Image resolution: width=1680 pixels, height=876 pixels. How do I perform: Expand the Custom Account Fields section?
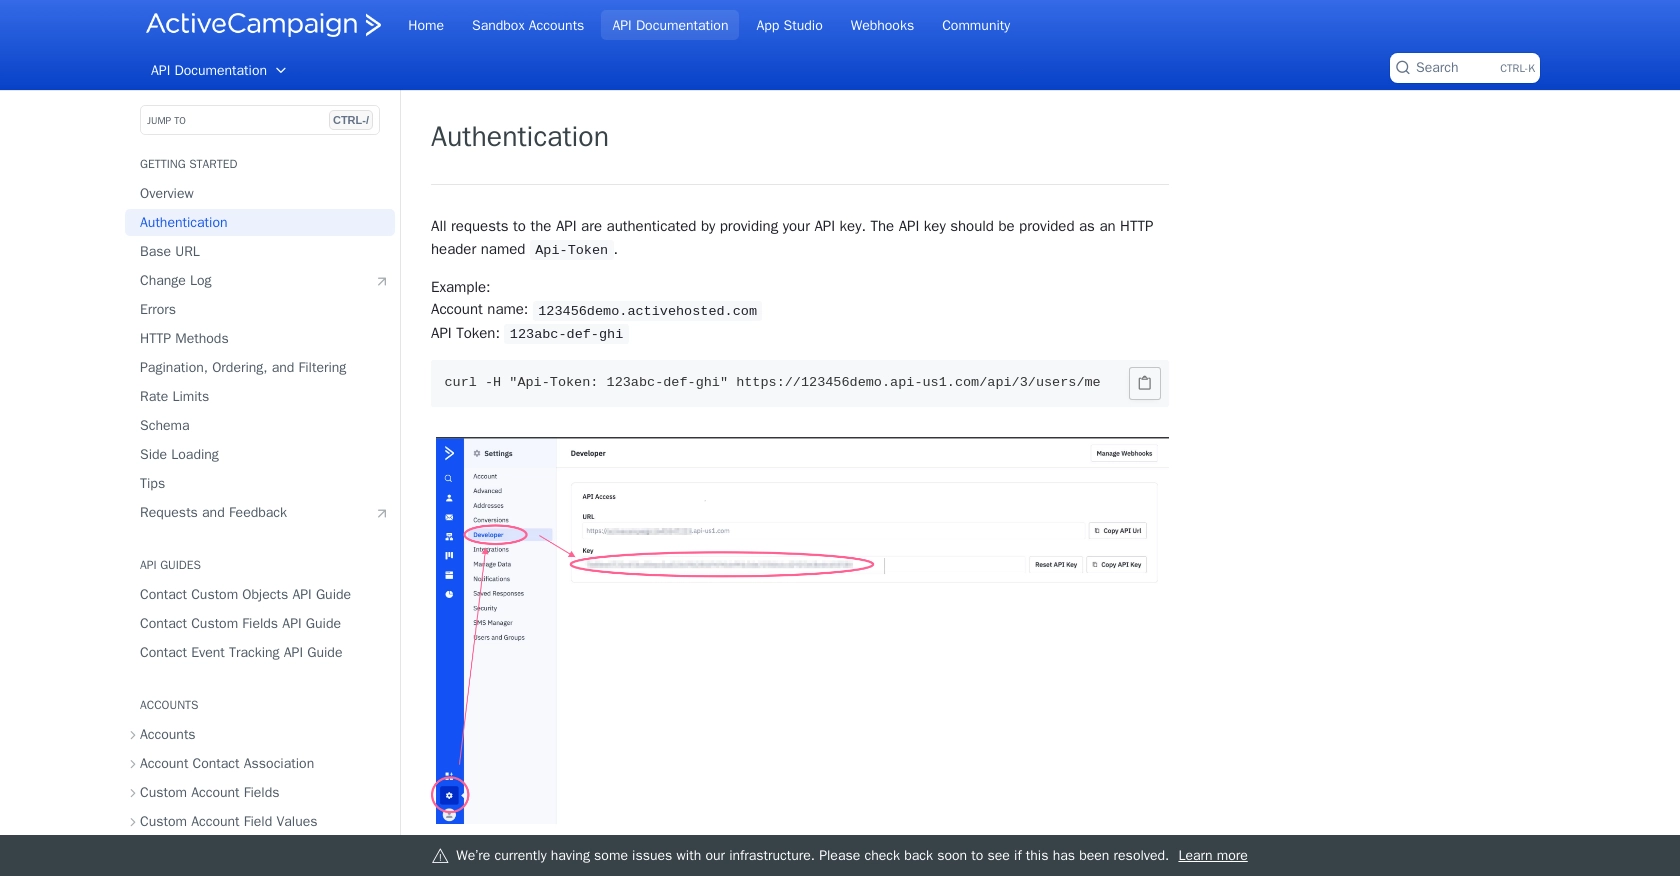(133, 793)
